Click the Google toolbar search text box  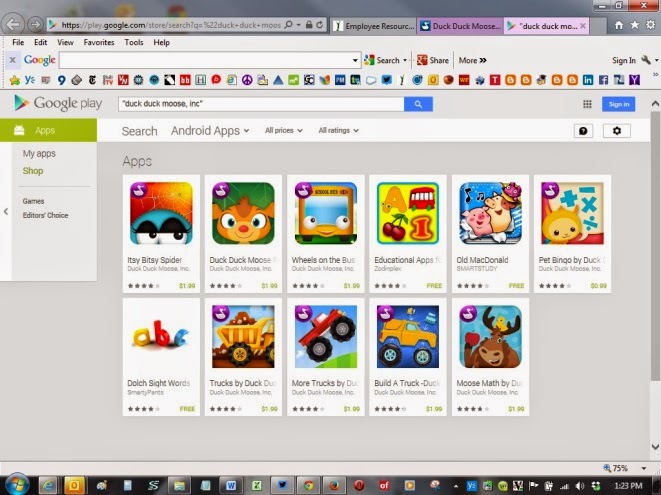pyautogui.click(x=205, y=60)
